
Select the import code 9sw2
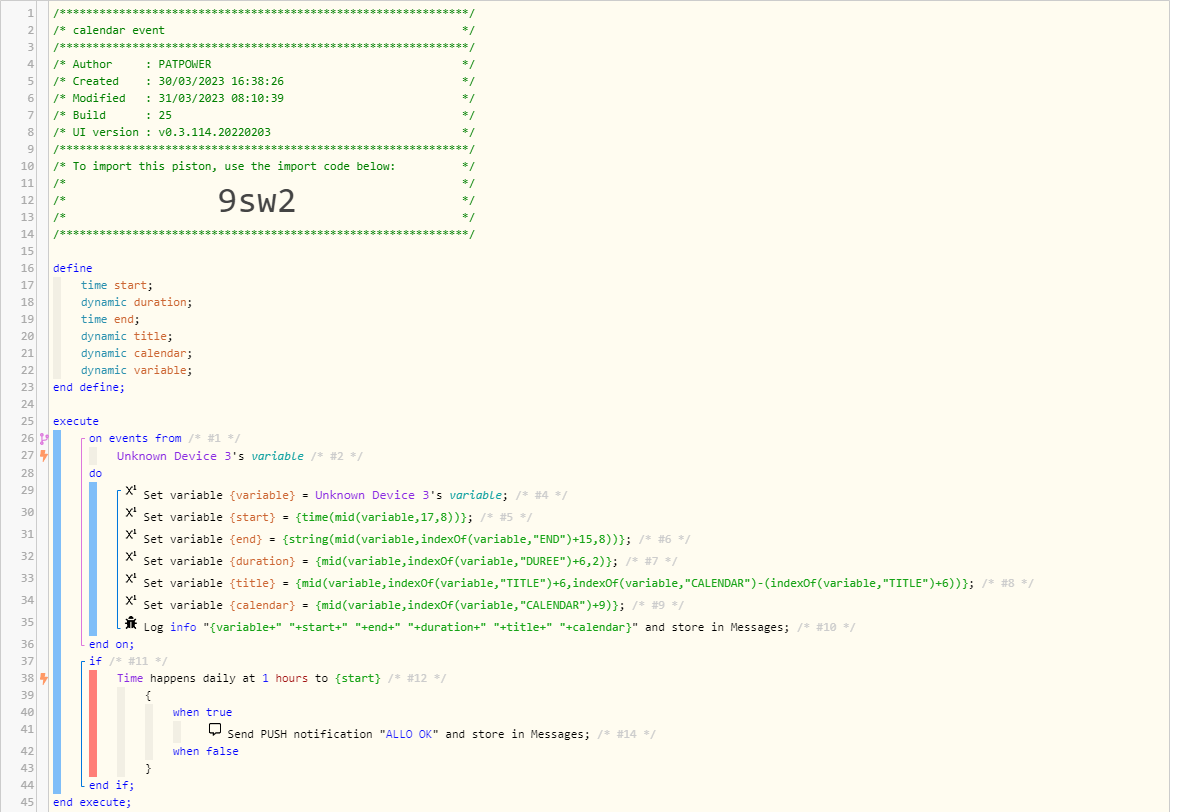(x=256, y=200)
